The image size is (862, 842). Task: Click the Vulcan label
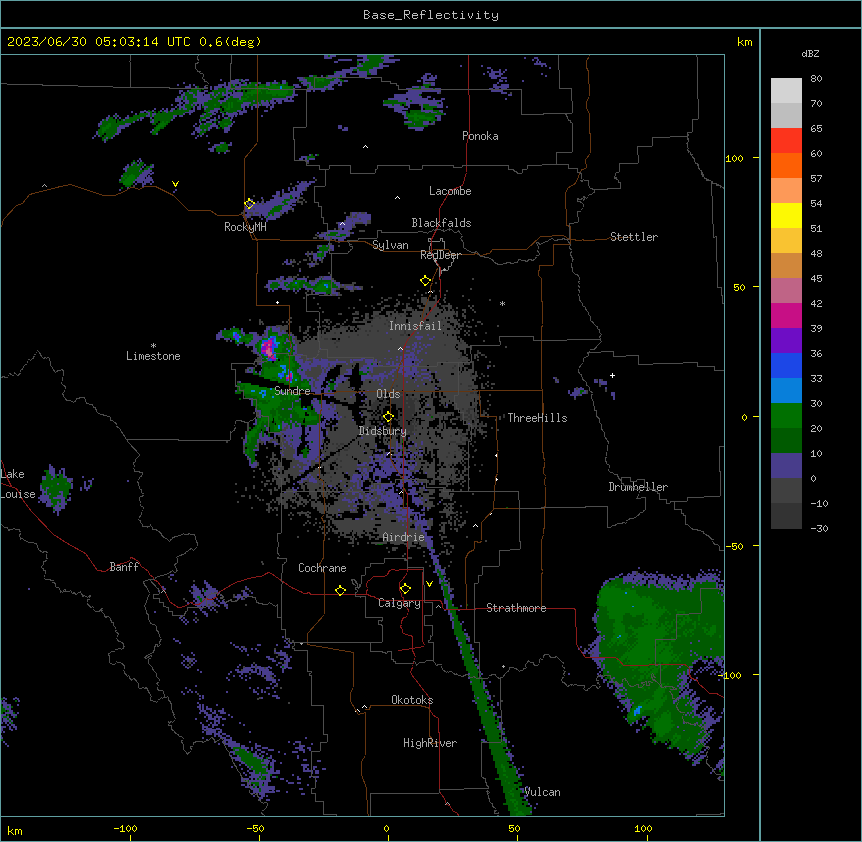(542, 792)
